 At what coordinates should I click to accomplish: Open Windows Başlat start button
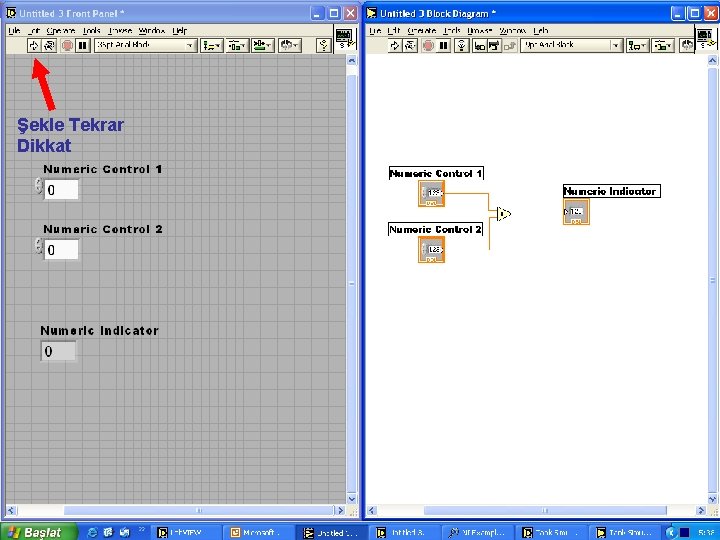(38, 532)
